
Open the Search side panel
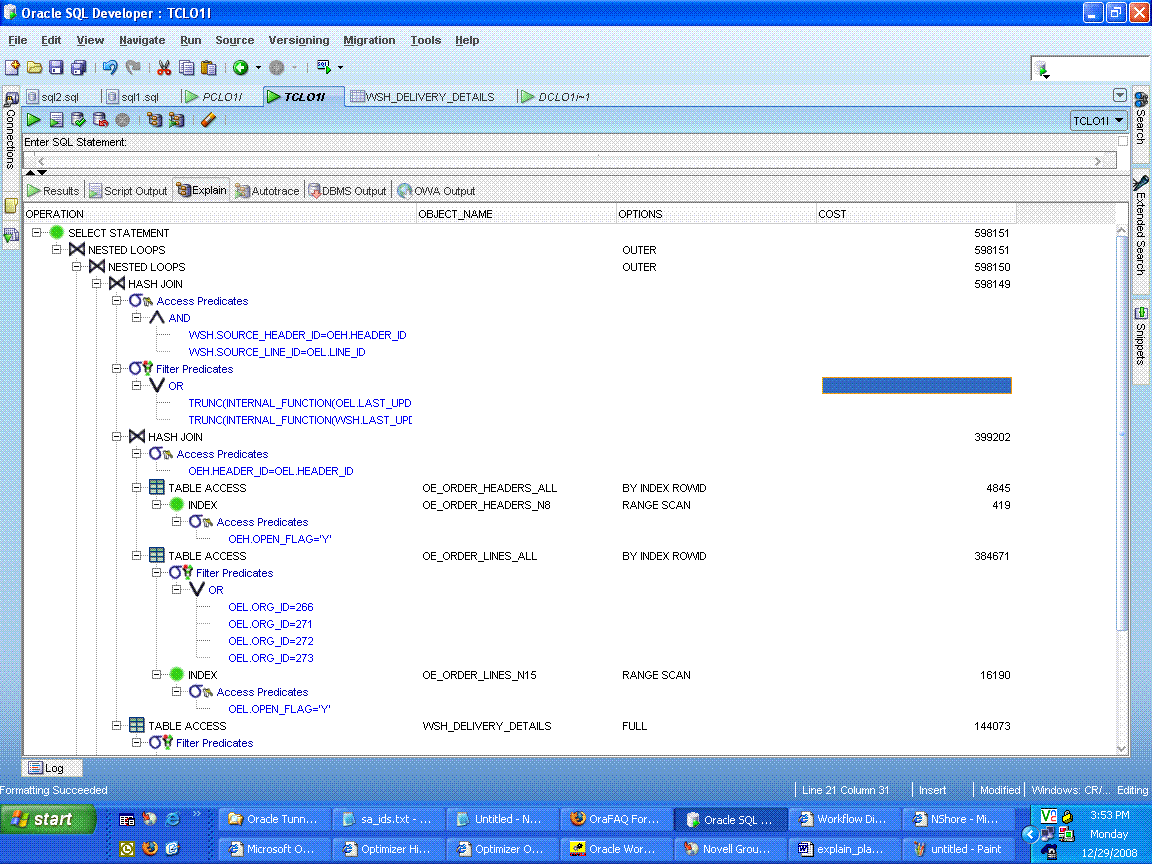pos(1140,118)
